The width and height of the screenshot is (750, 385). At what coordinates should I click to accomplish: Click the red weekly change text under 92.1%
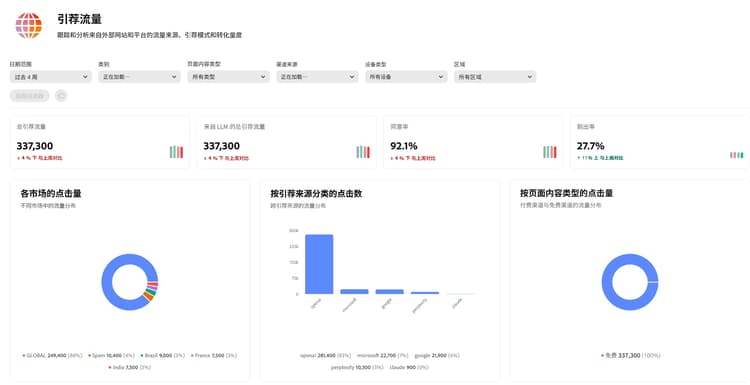coord(412,158)
